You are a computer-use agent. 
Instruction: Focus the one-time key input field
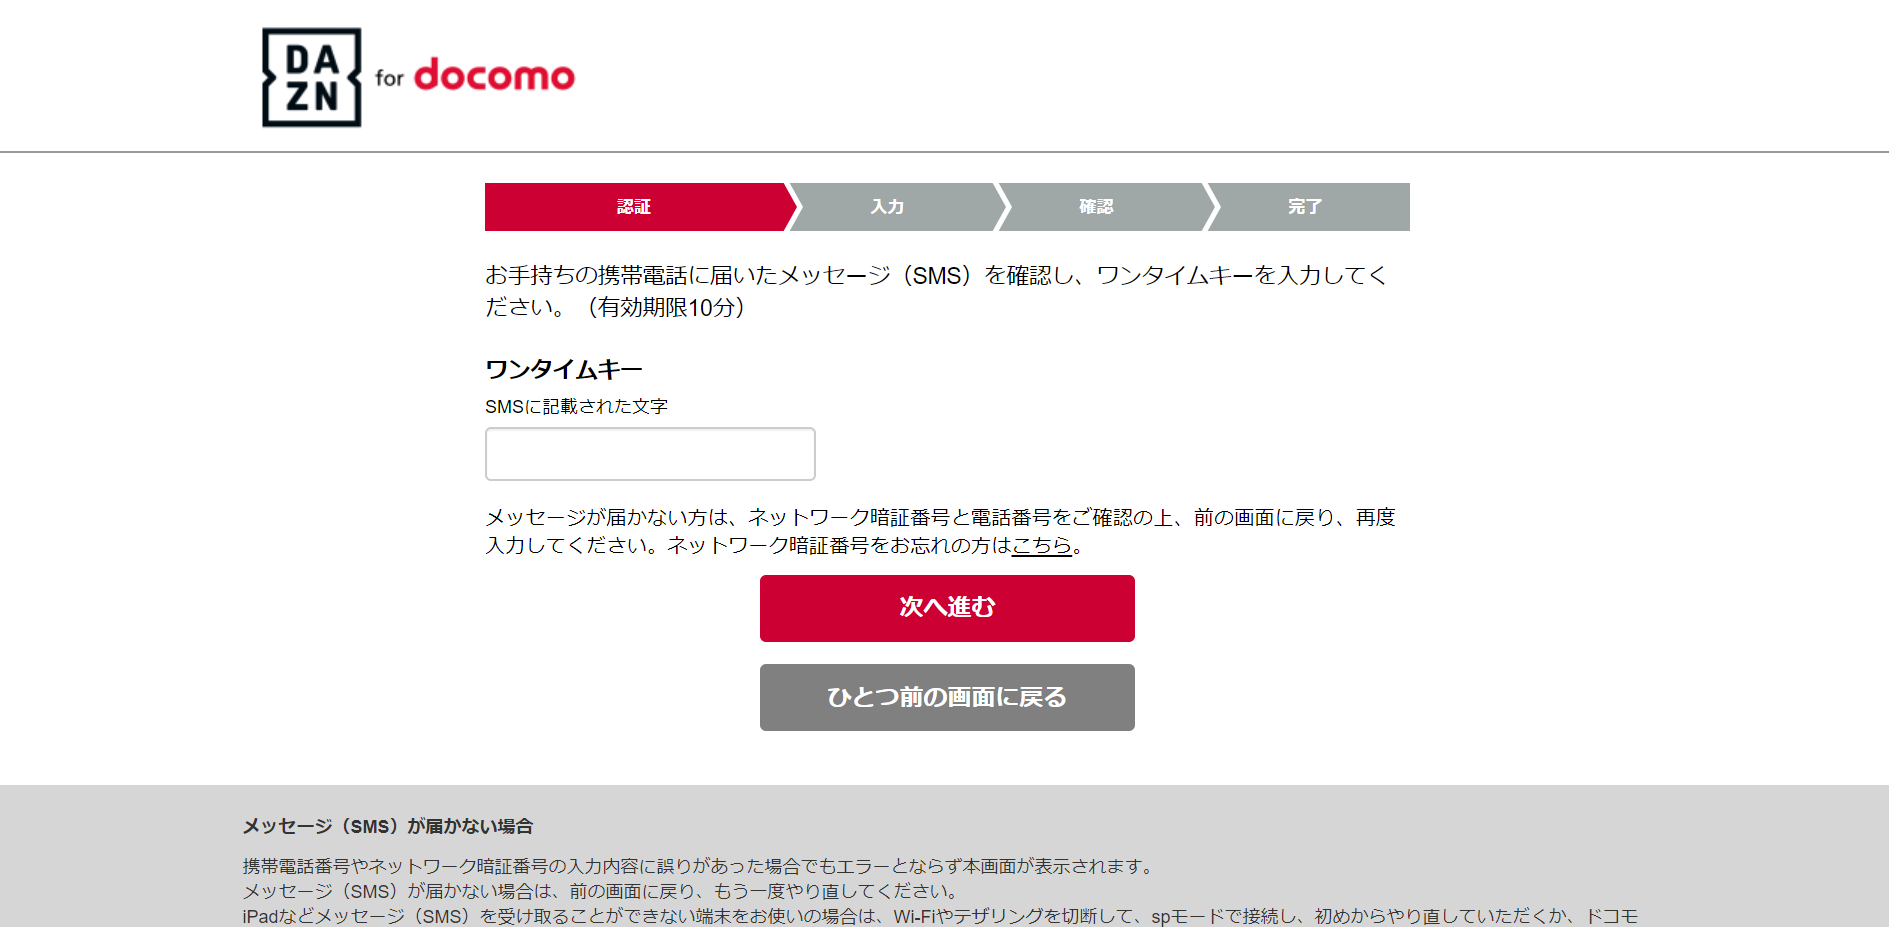tap(650, 454)
